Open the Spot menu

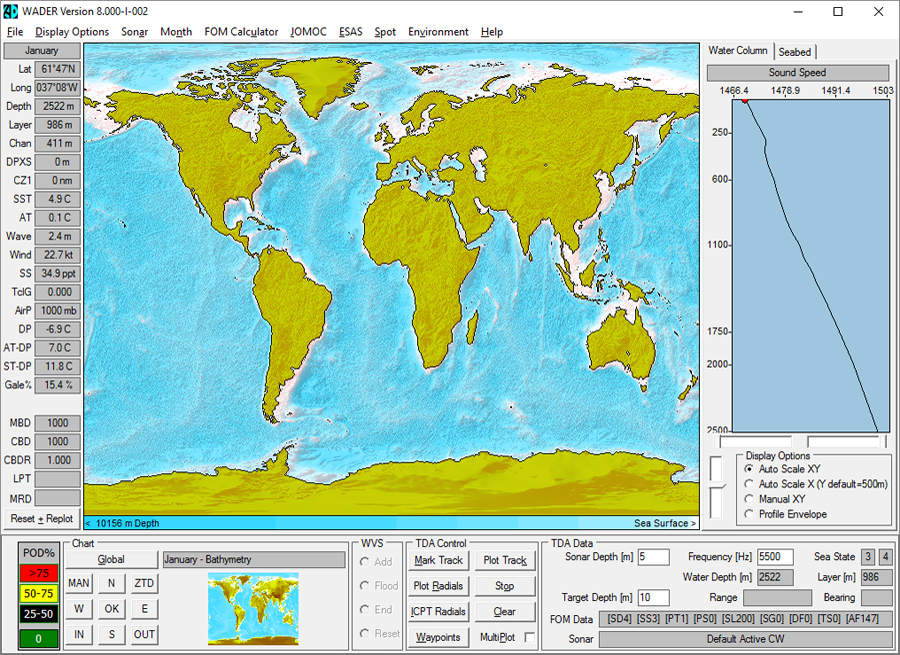point(385,32)
